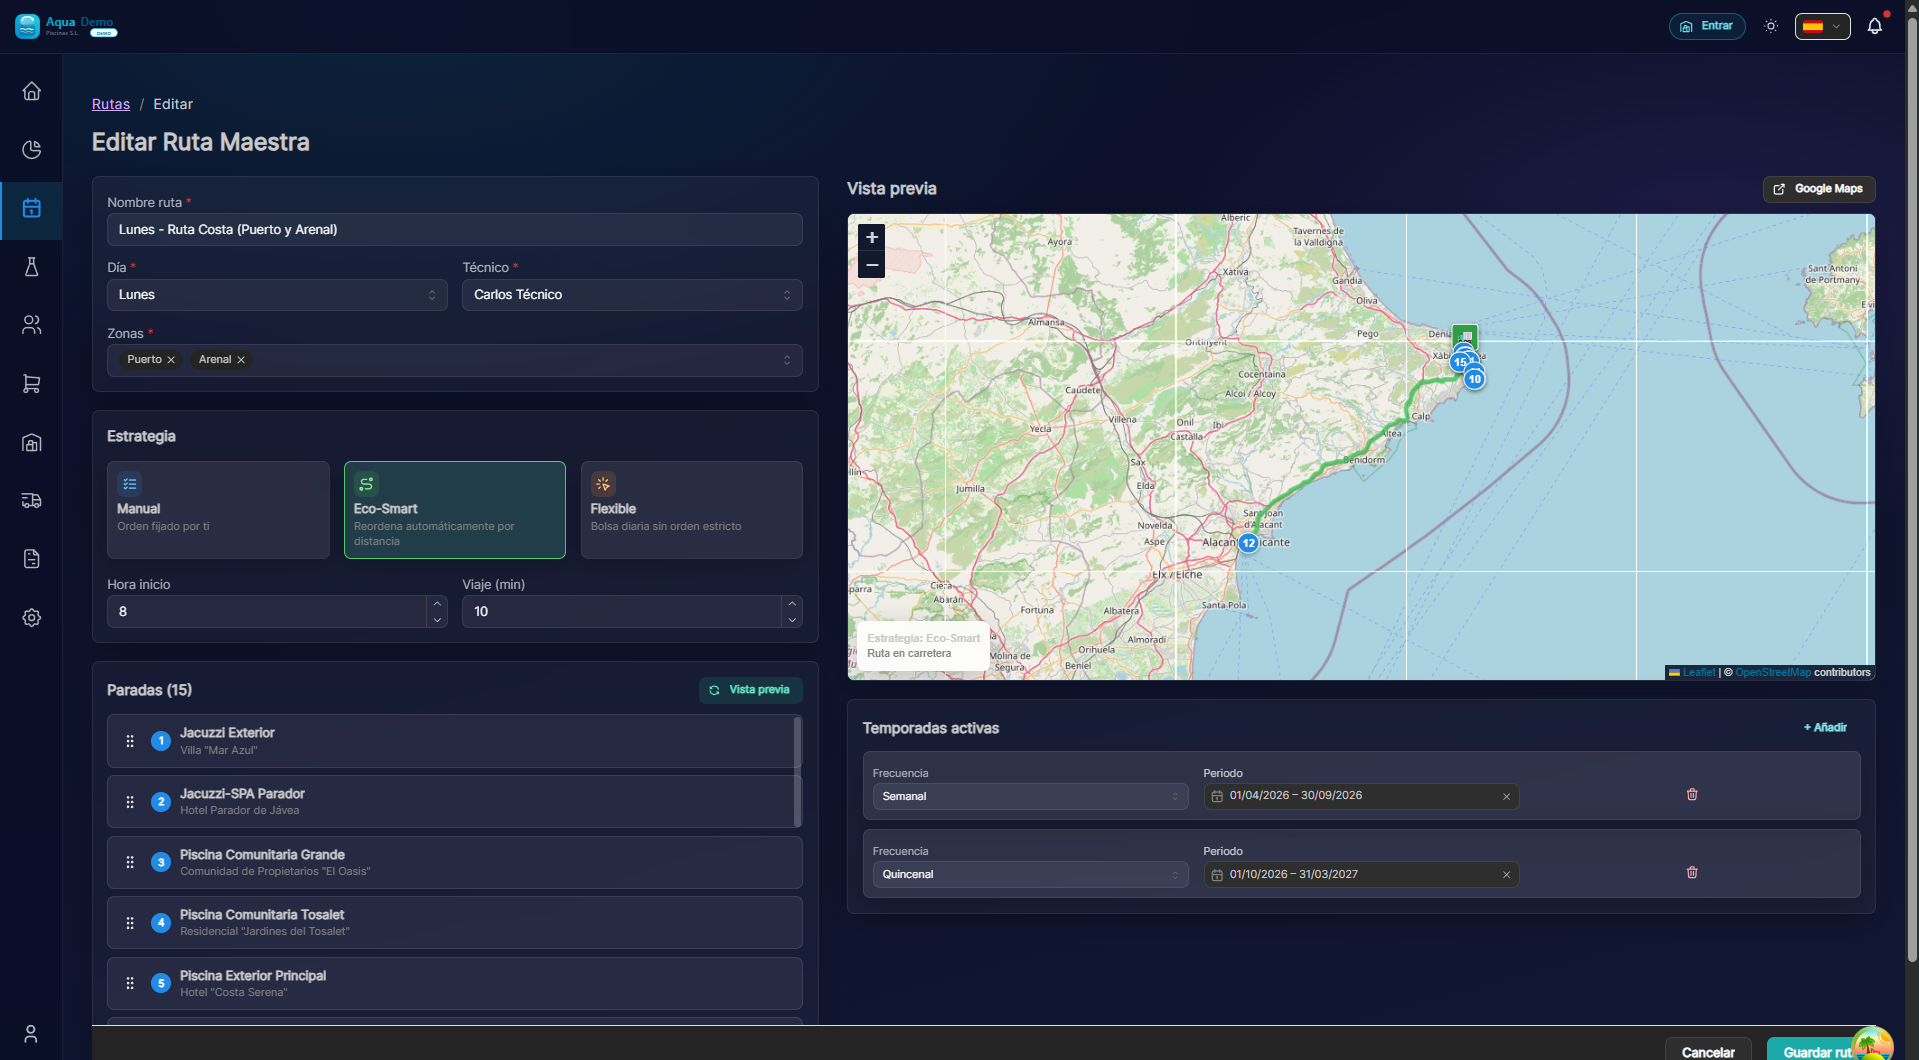Open the users/clients sidebar icon
This screenshot has height=1060, width=1919.
click(x=31, y=325)
